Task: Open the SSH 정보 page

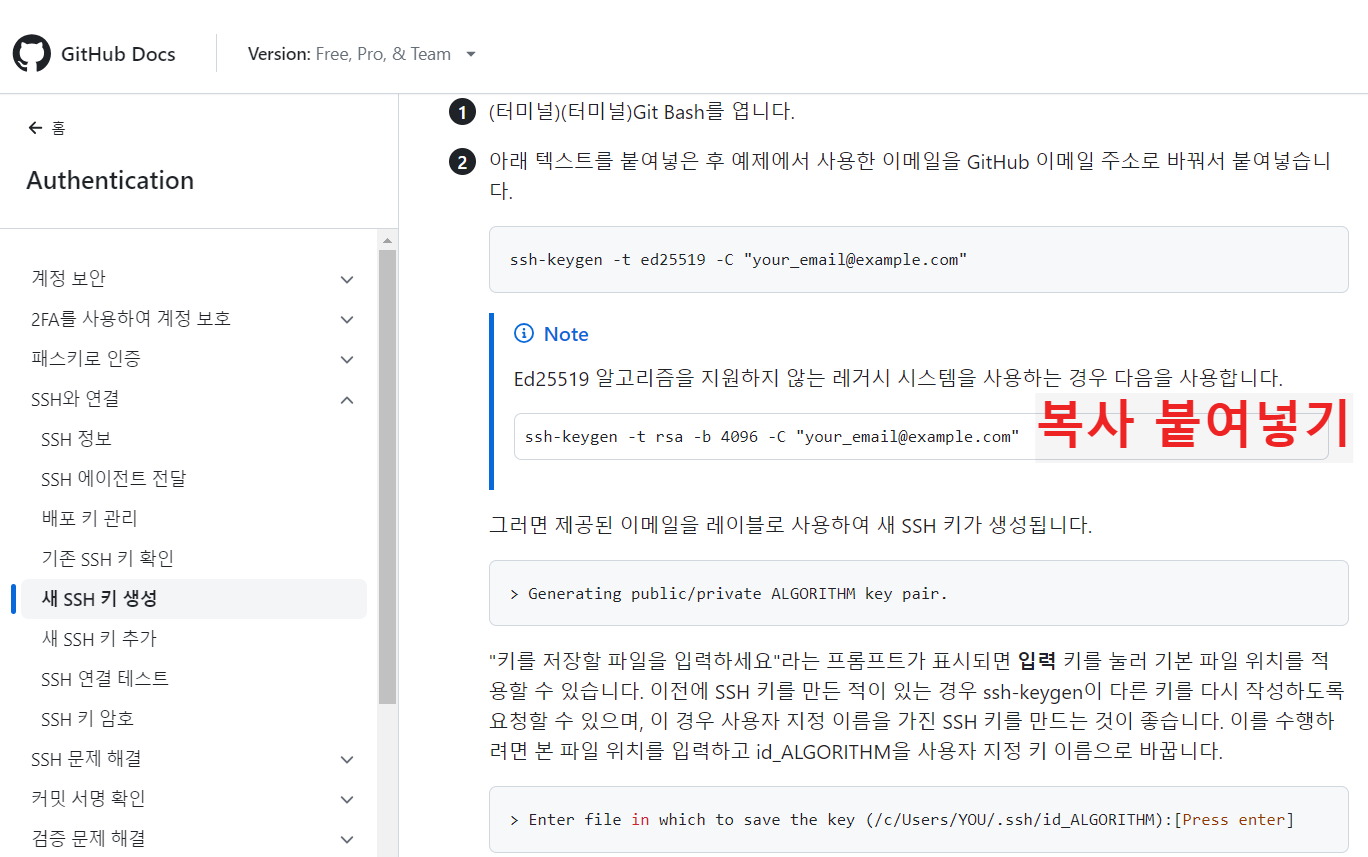Action: pos(76,439)
